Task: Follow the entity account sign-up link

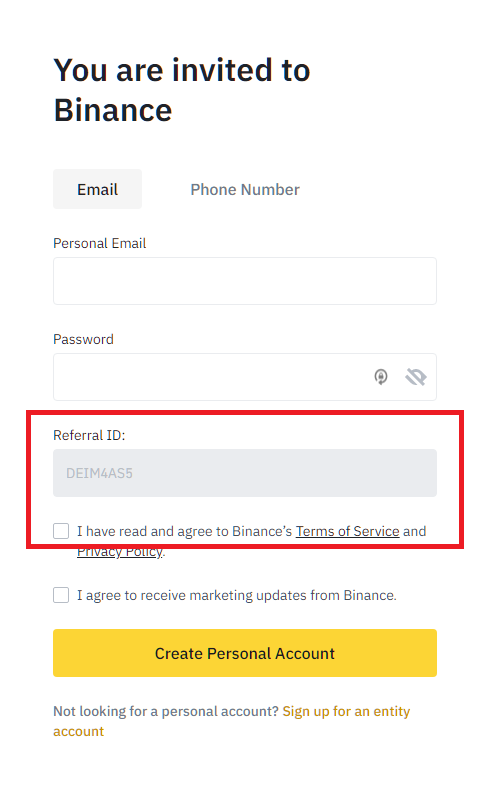Action: (x=231, y=721)
